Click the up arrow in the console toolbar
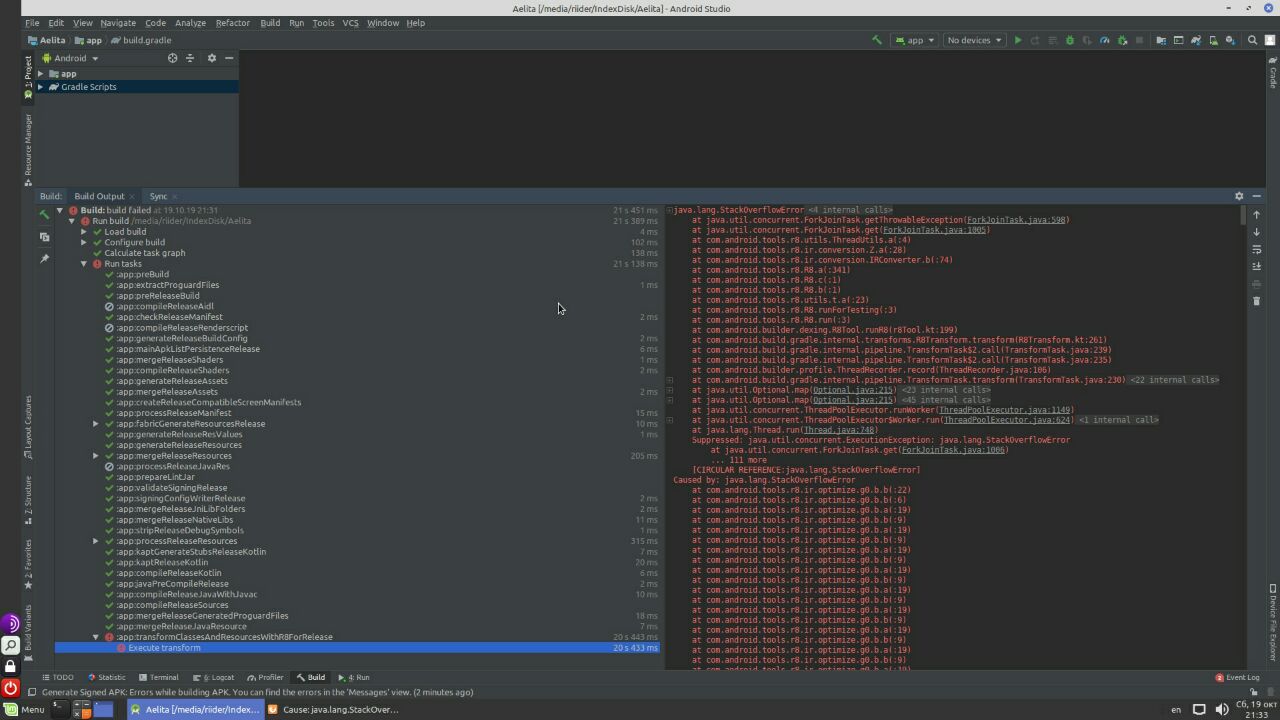1280x720 pixels. (x=1257, y=214)
